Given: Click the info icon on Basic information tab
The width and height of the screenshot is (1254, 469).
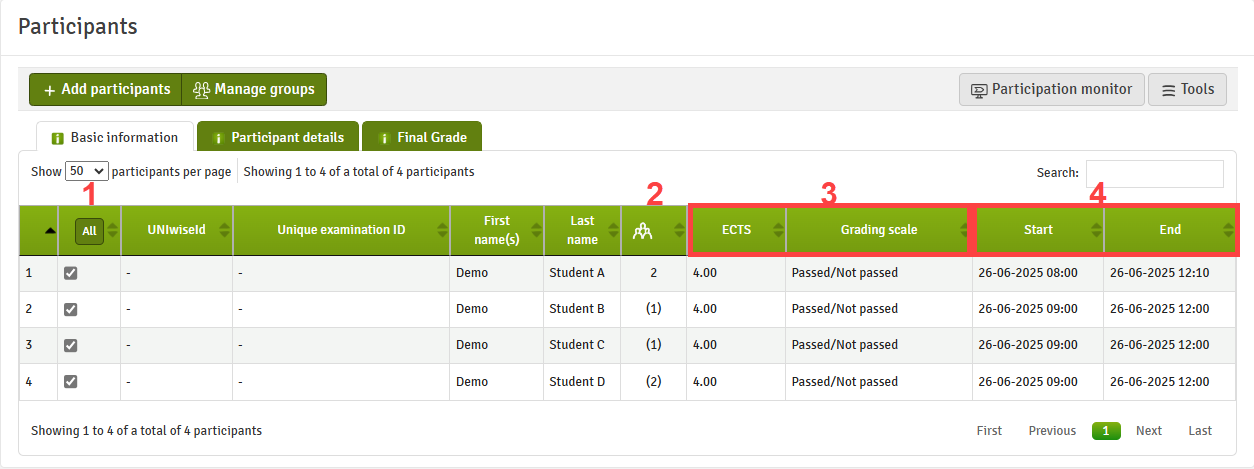Looking at the screenshot, I should coord(57,138).
